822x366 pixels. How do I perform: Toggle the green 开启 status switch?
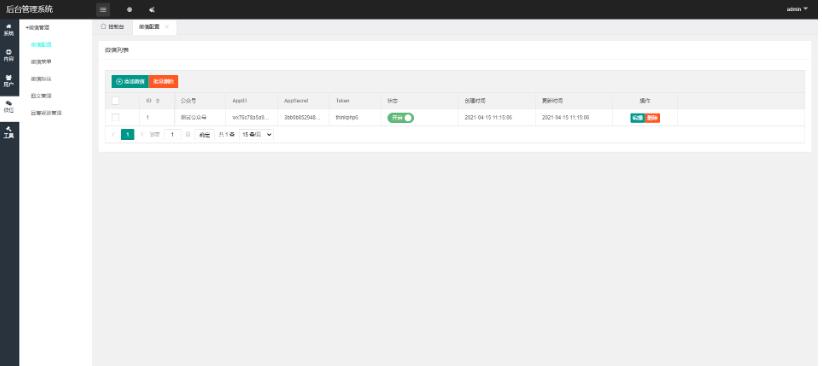click(x=401, y=118)
